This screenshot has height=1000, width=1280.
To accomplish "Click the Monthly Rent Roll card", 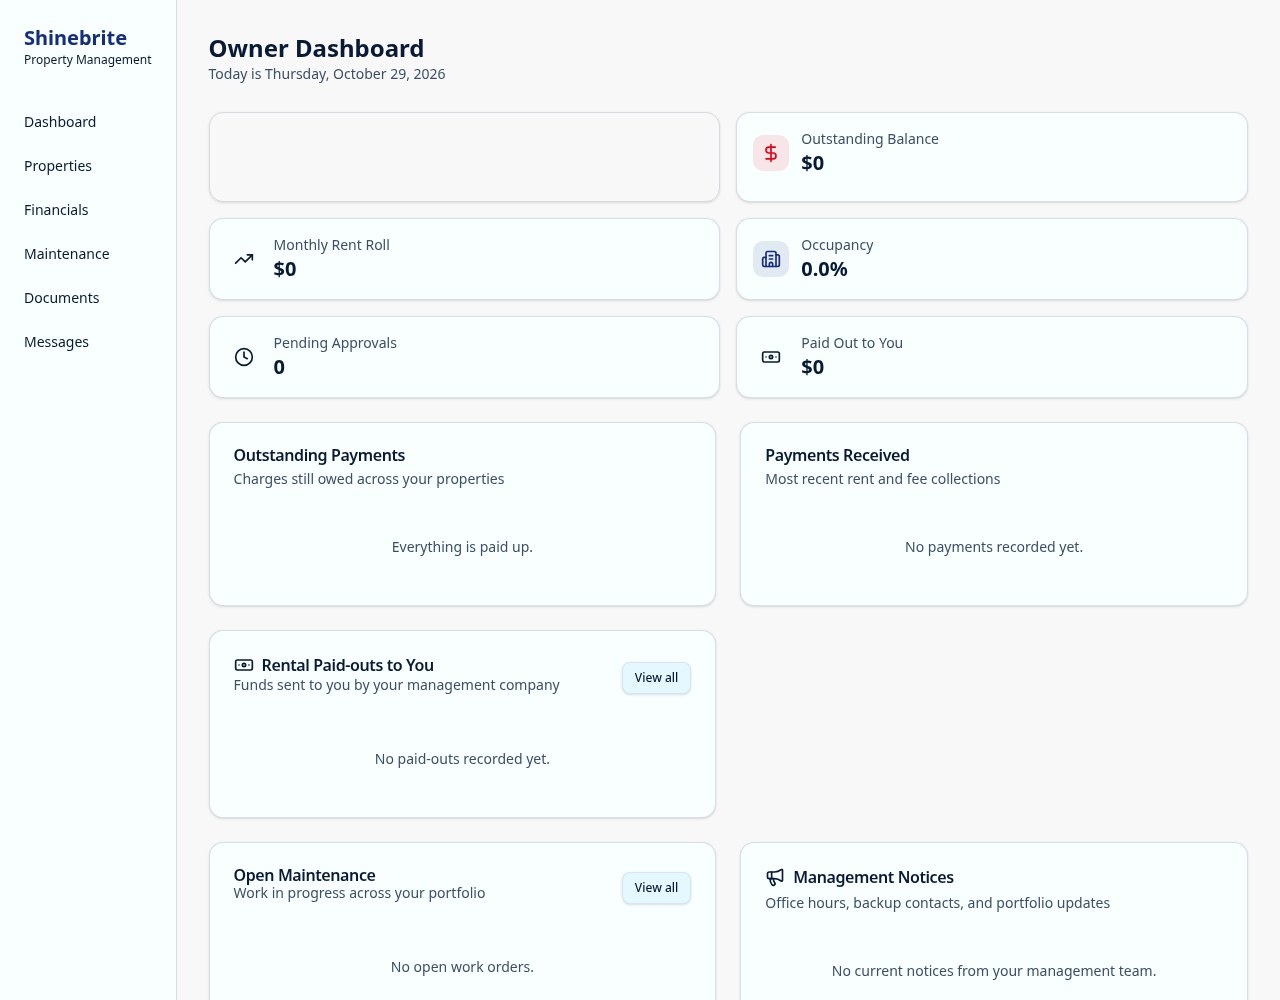I will (x=464, y=259).
